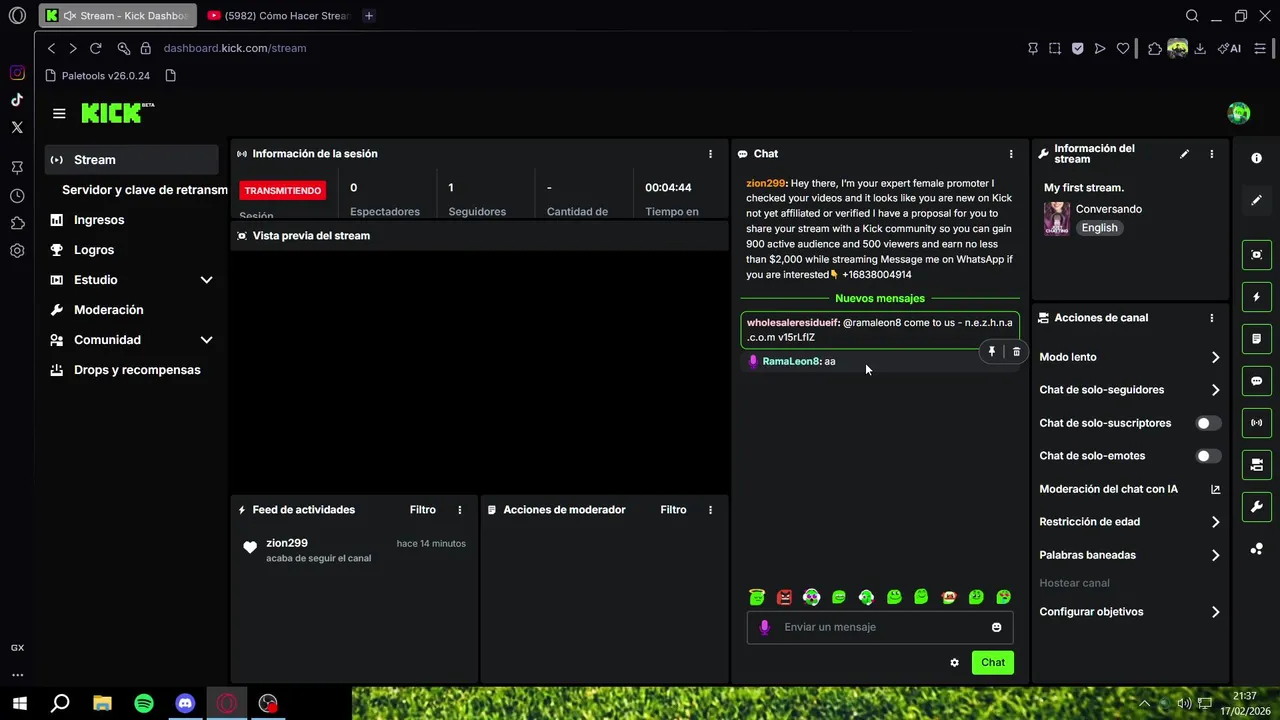Toggle the stream preview widget in the right rail
Viewport: 1280px width, 720px height.
pos(1257,255)
